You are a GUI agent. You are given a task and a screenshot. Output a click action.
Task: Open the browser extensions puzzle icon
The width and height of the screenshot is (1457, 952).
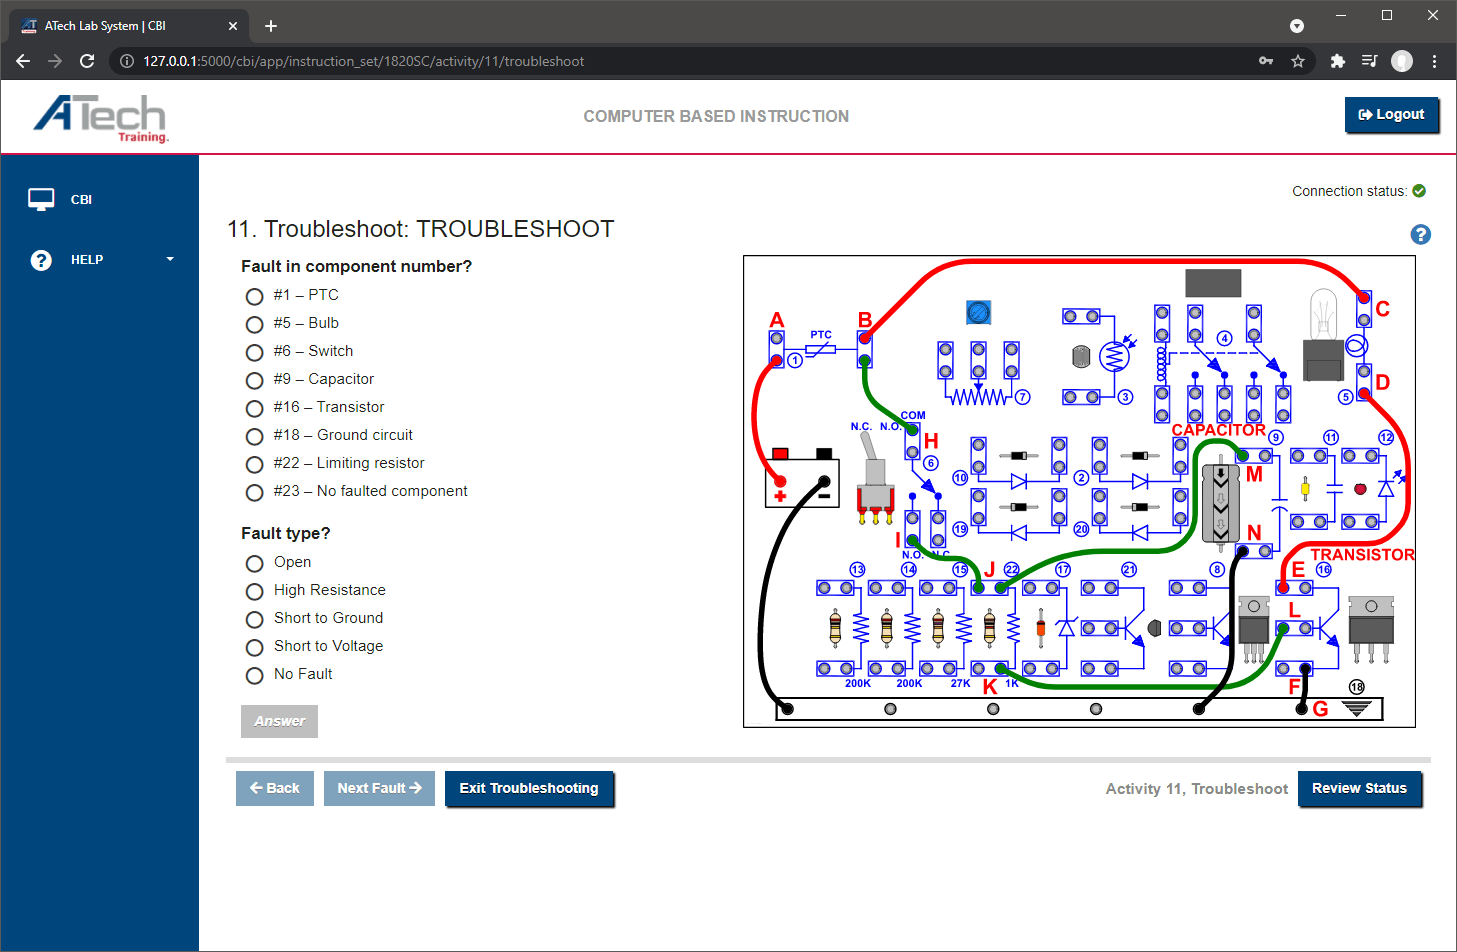1337,61
